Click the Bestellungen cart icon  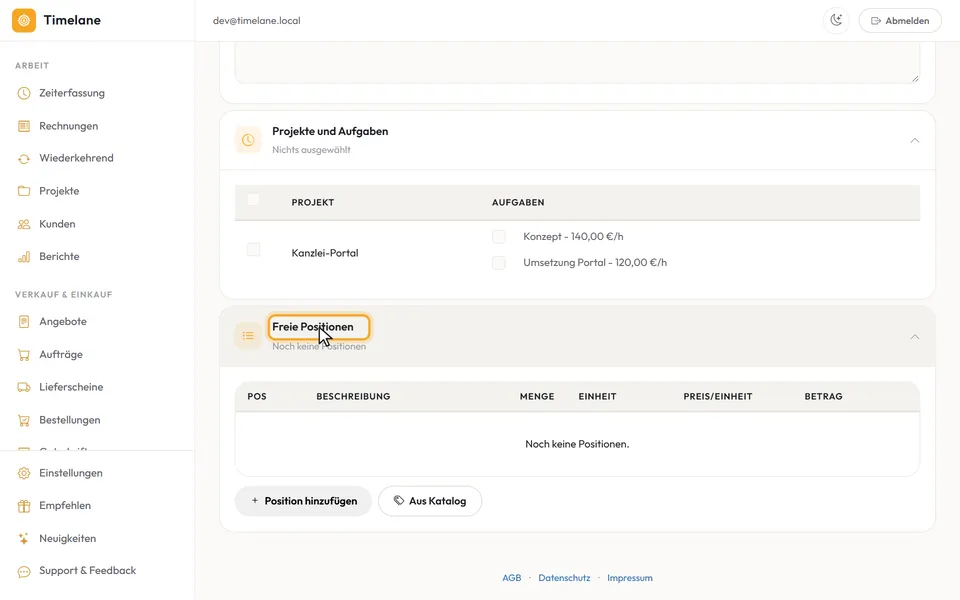[24, 420]
